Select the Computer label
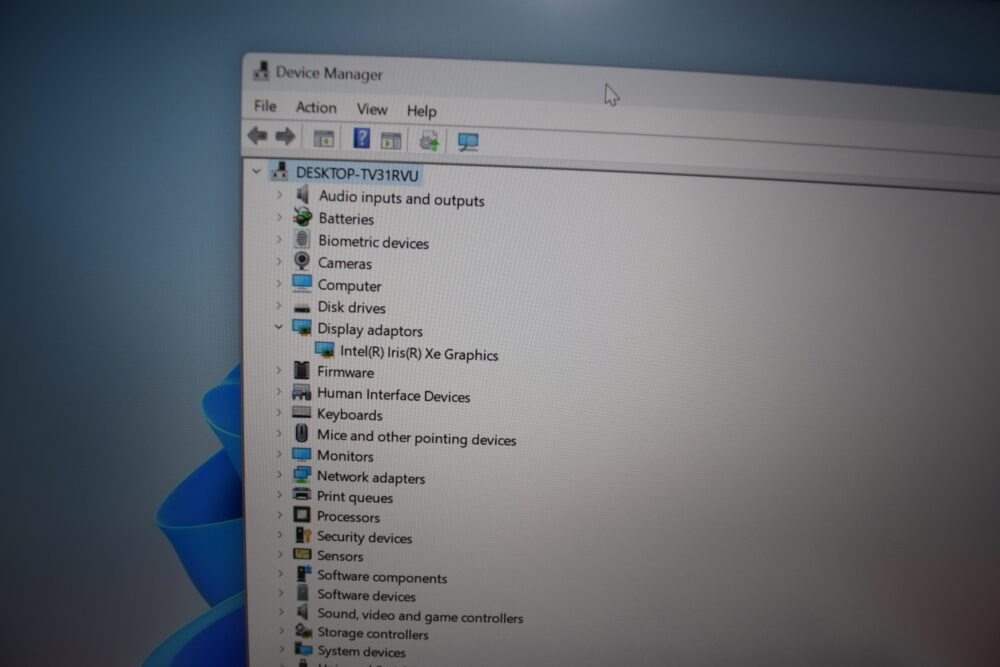This screenshot has height=667, width=1000. [349, 285]
